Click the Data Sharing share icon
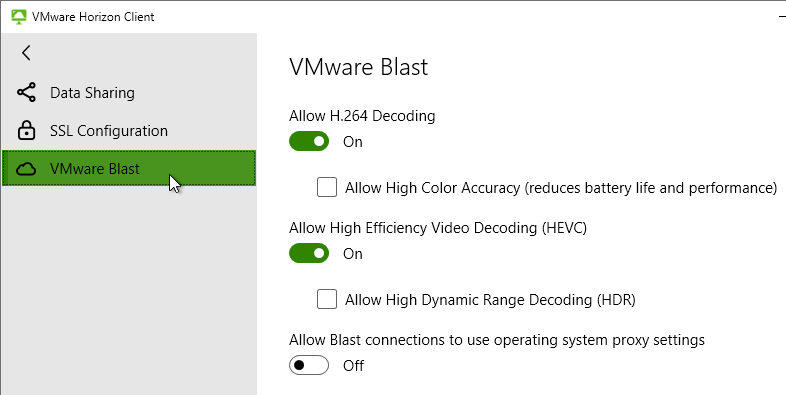This screenshot has height=395, width=786. click(26, 93)
